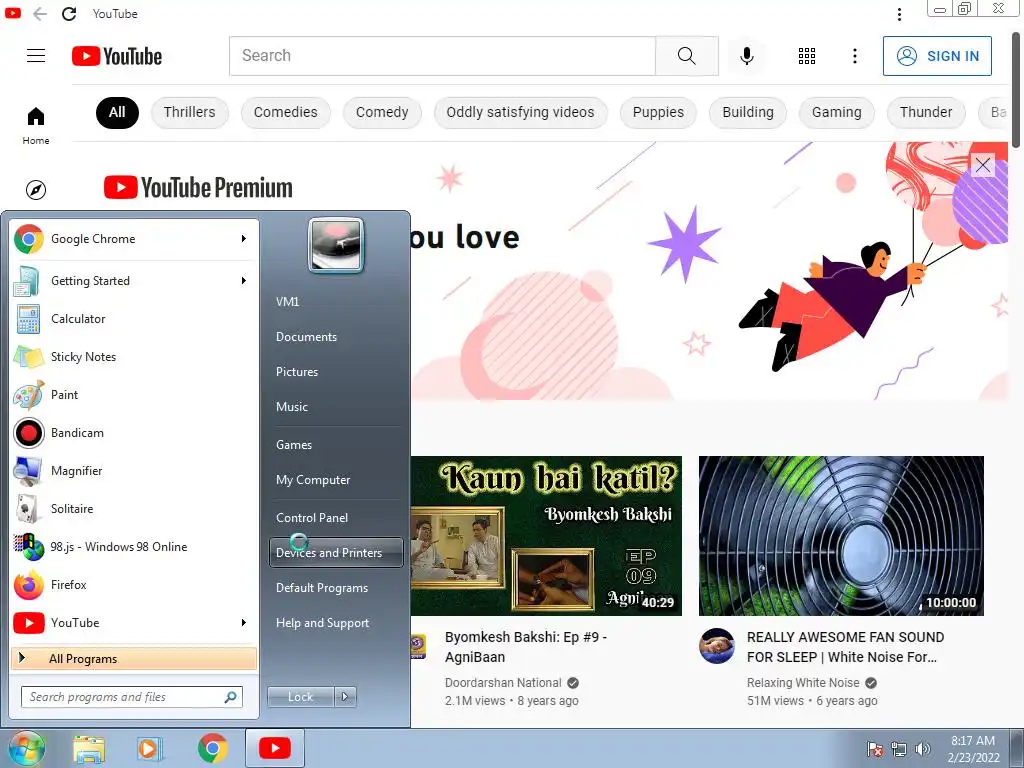Open Sticky Notes from Start menu

point(134,357)
